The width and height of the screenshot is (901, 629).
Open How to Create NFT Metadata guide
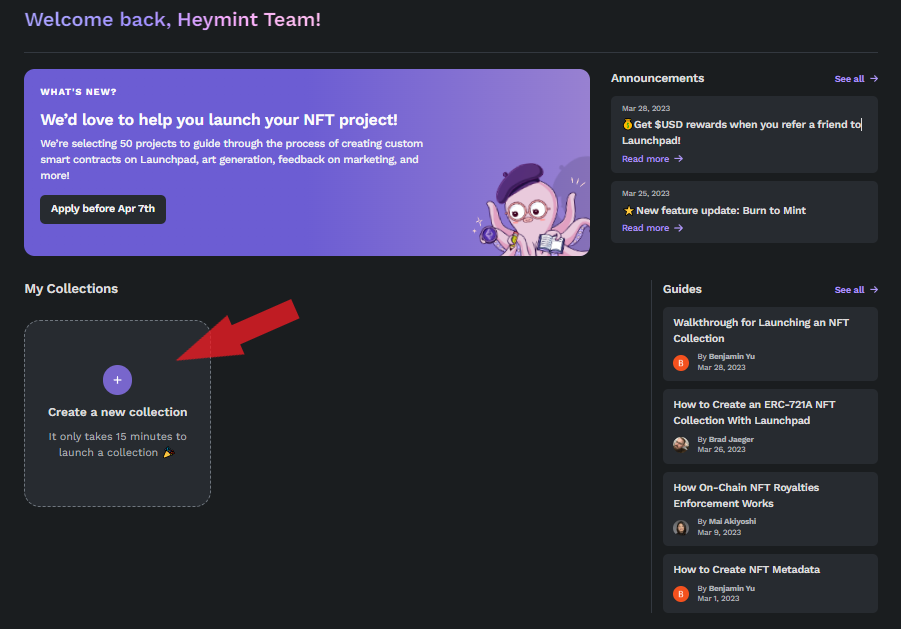(746, 569)
